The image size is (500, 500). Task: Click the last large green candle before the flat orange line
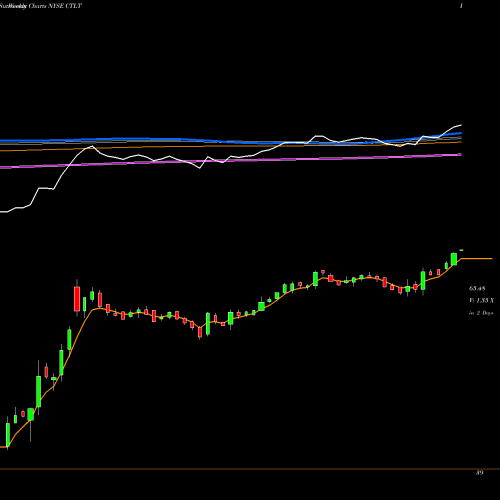coord(454,259)
